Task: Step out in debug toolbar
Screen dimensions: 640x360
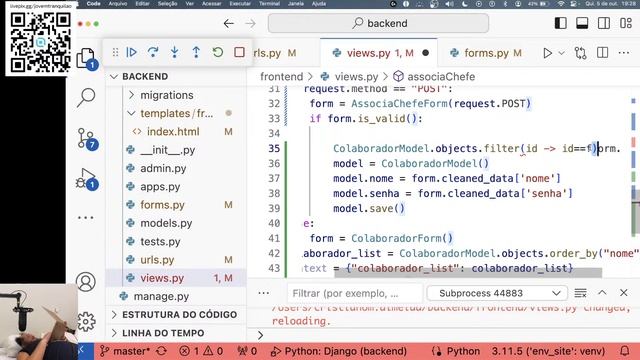Action: click(x=196, y=52)
